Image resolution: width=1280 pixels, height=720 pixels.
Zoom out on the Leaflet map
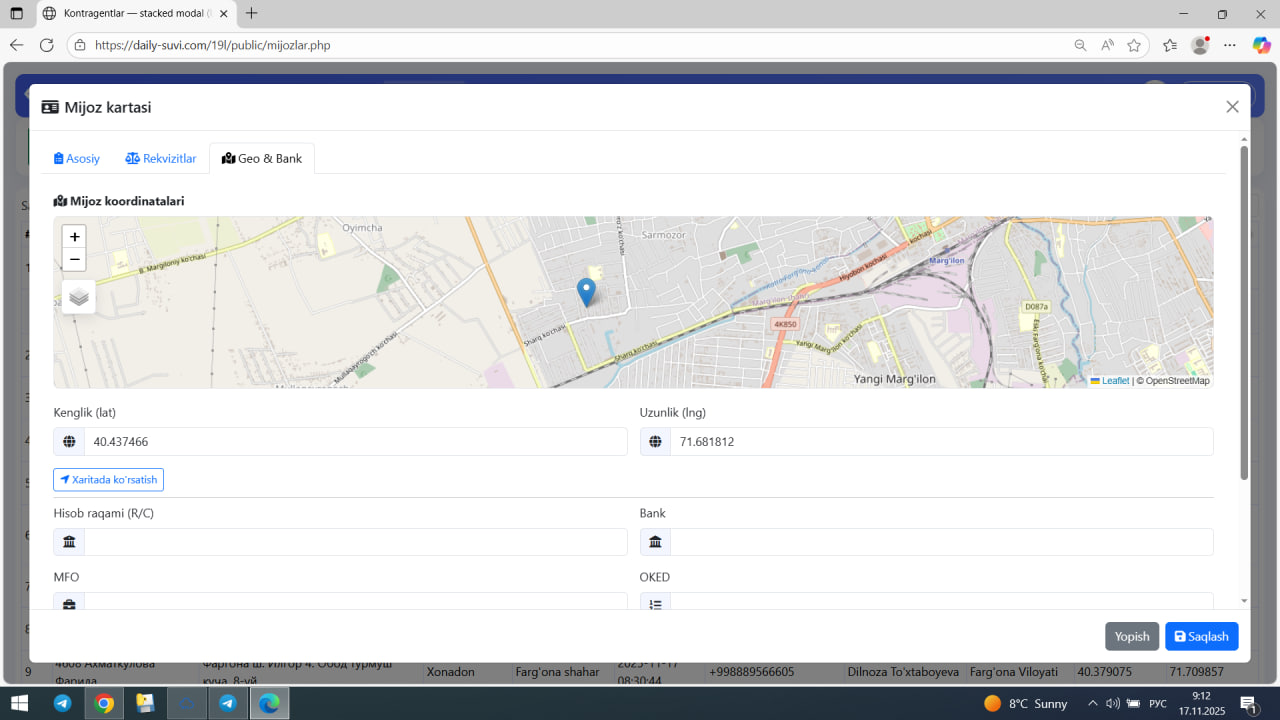[74, 260]
